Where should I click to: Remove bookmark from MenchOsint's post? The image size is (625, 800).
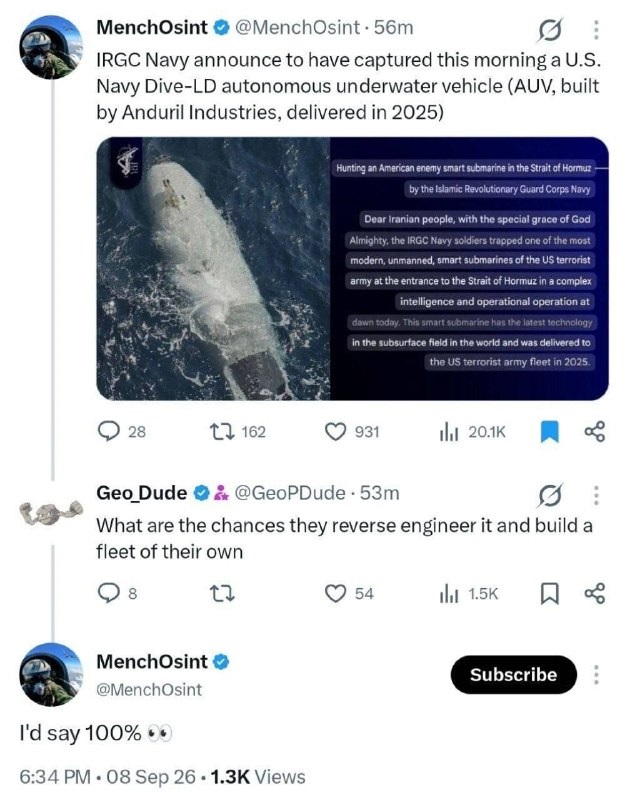click(x=549, y=432)
